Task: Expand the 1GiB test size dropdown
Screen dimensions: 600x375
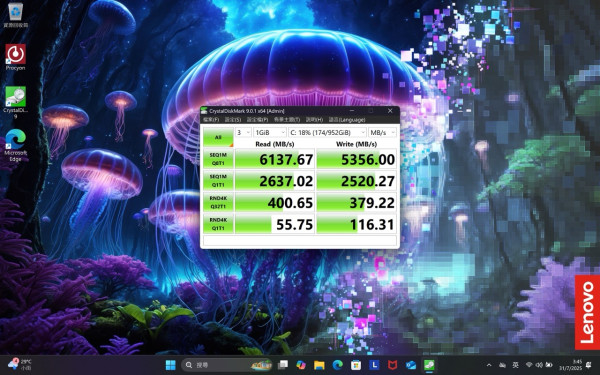Action: point(270,132)
